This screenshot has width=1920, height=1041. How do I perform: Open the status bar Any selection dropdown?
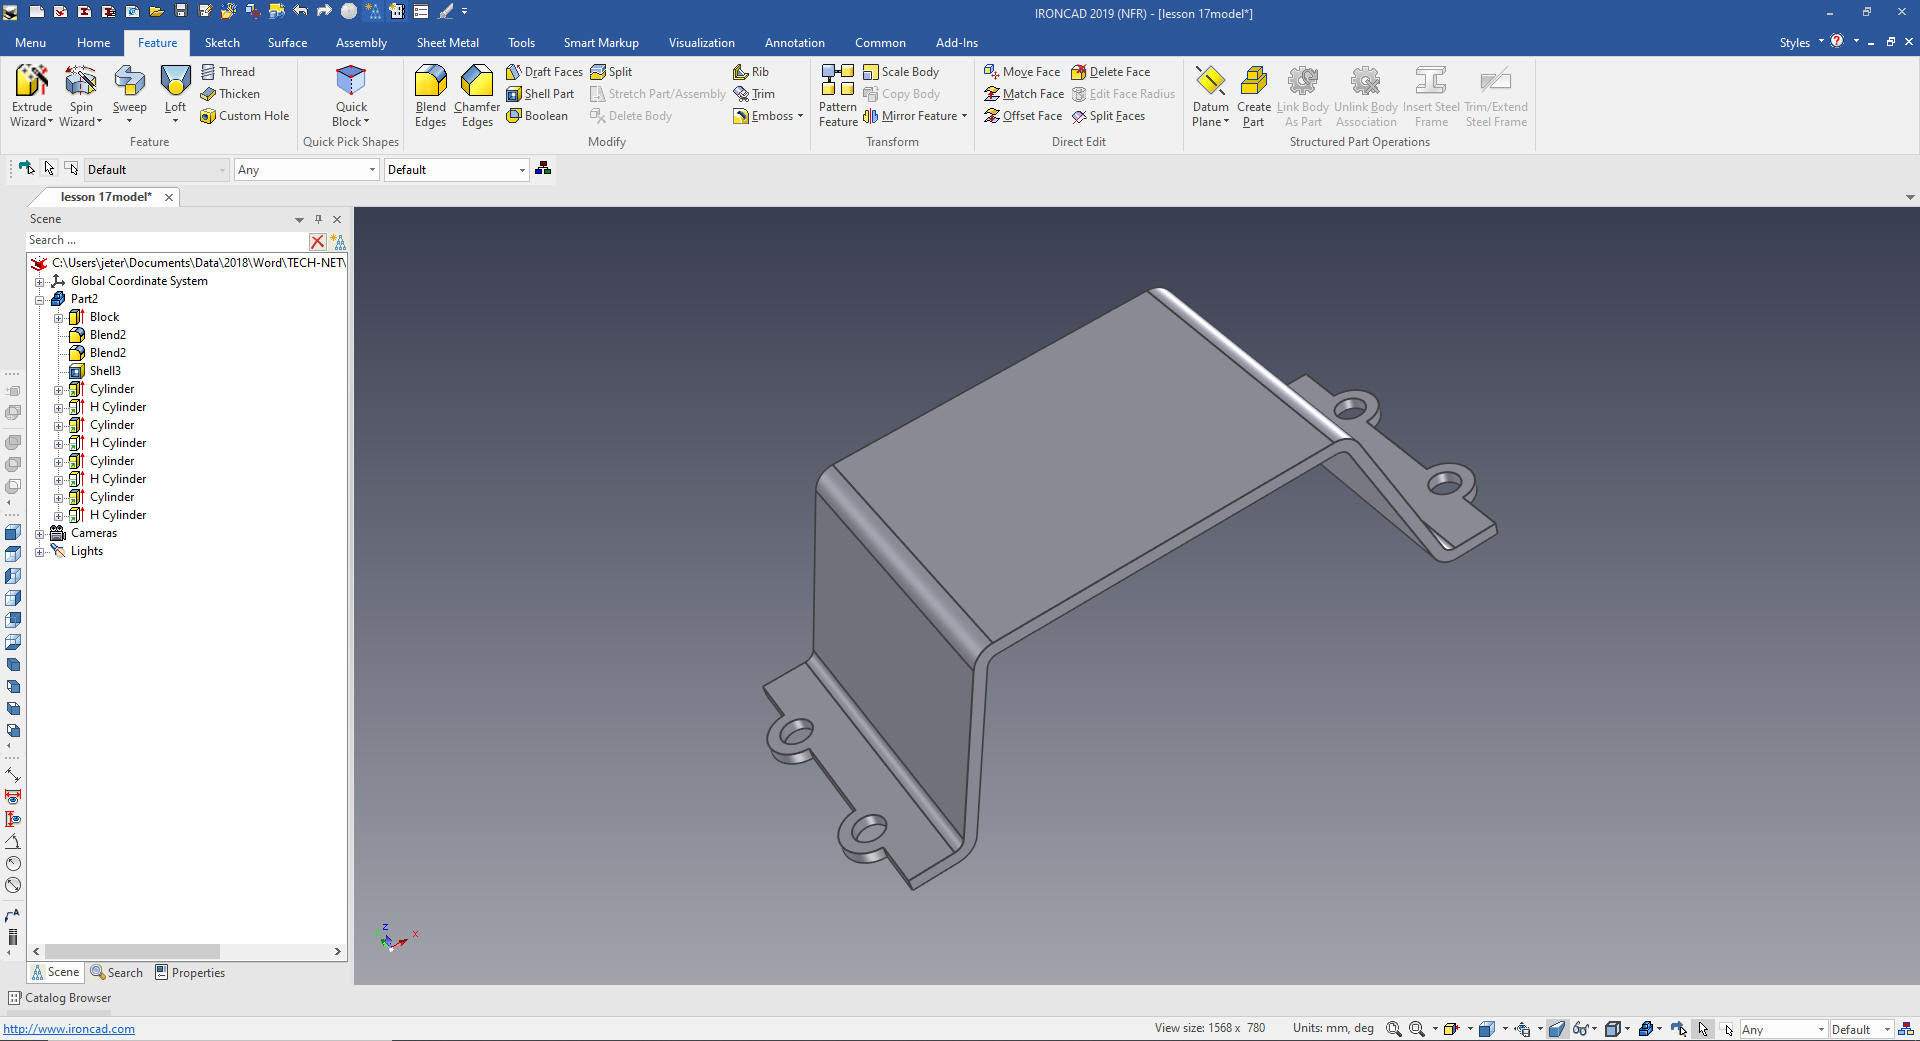coord(1783,1030)
